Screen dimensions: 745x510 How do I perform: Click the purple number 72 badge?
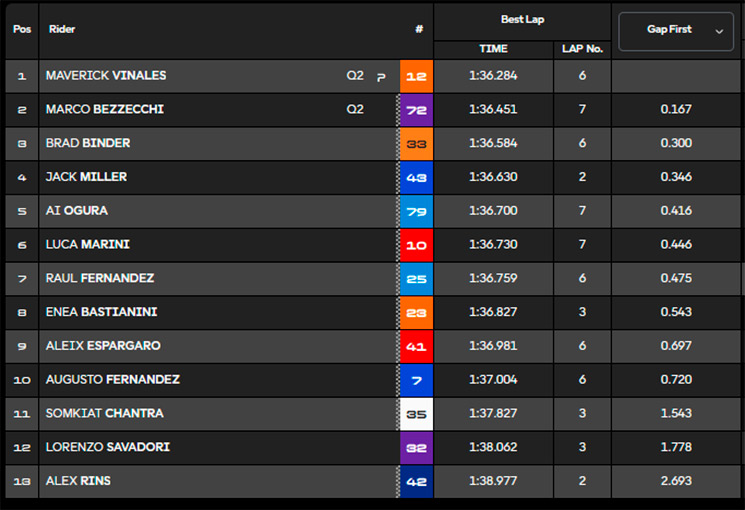coord(416,110)
